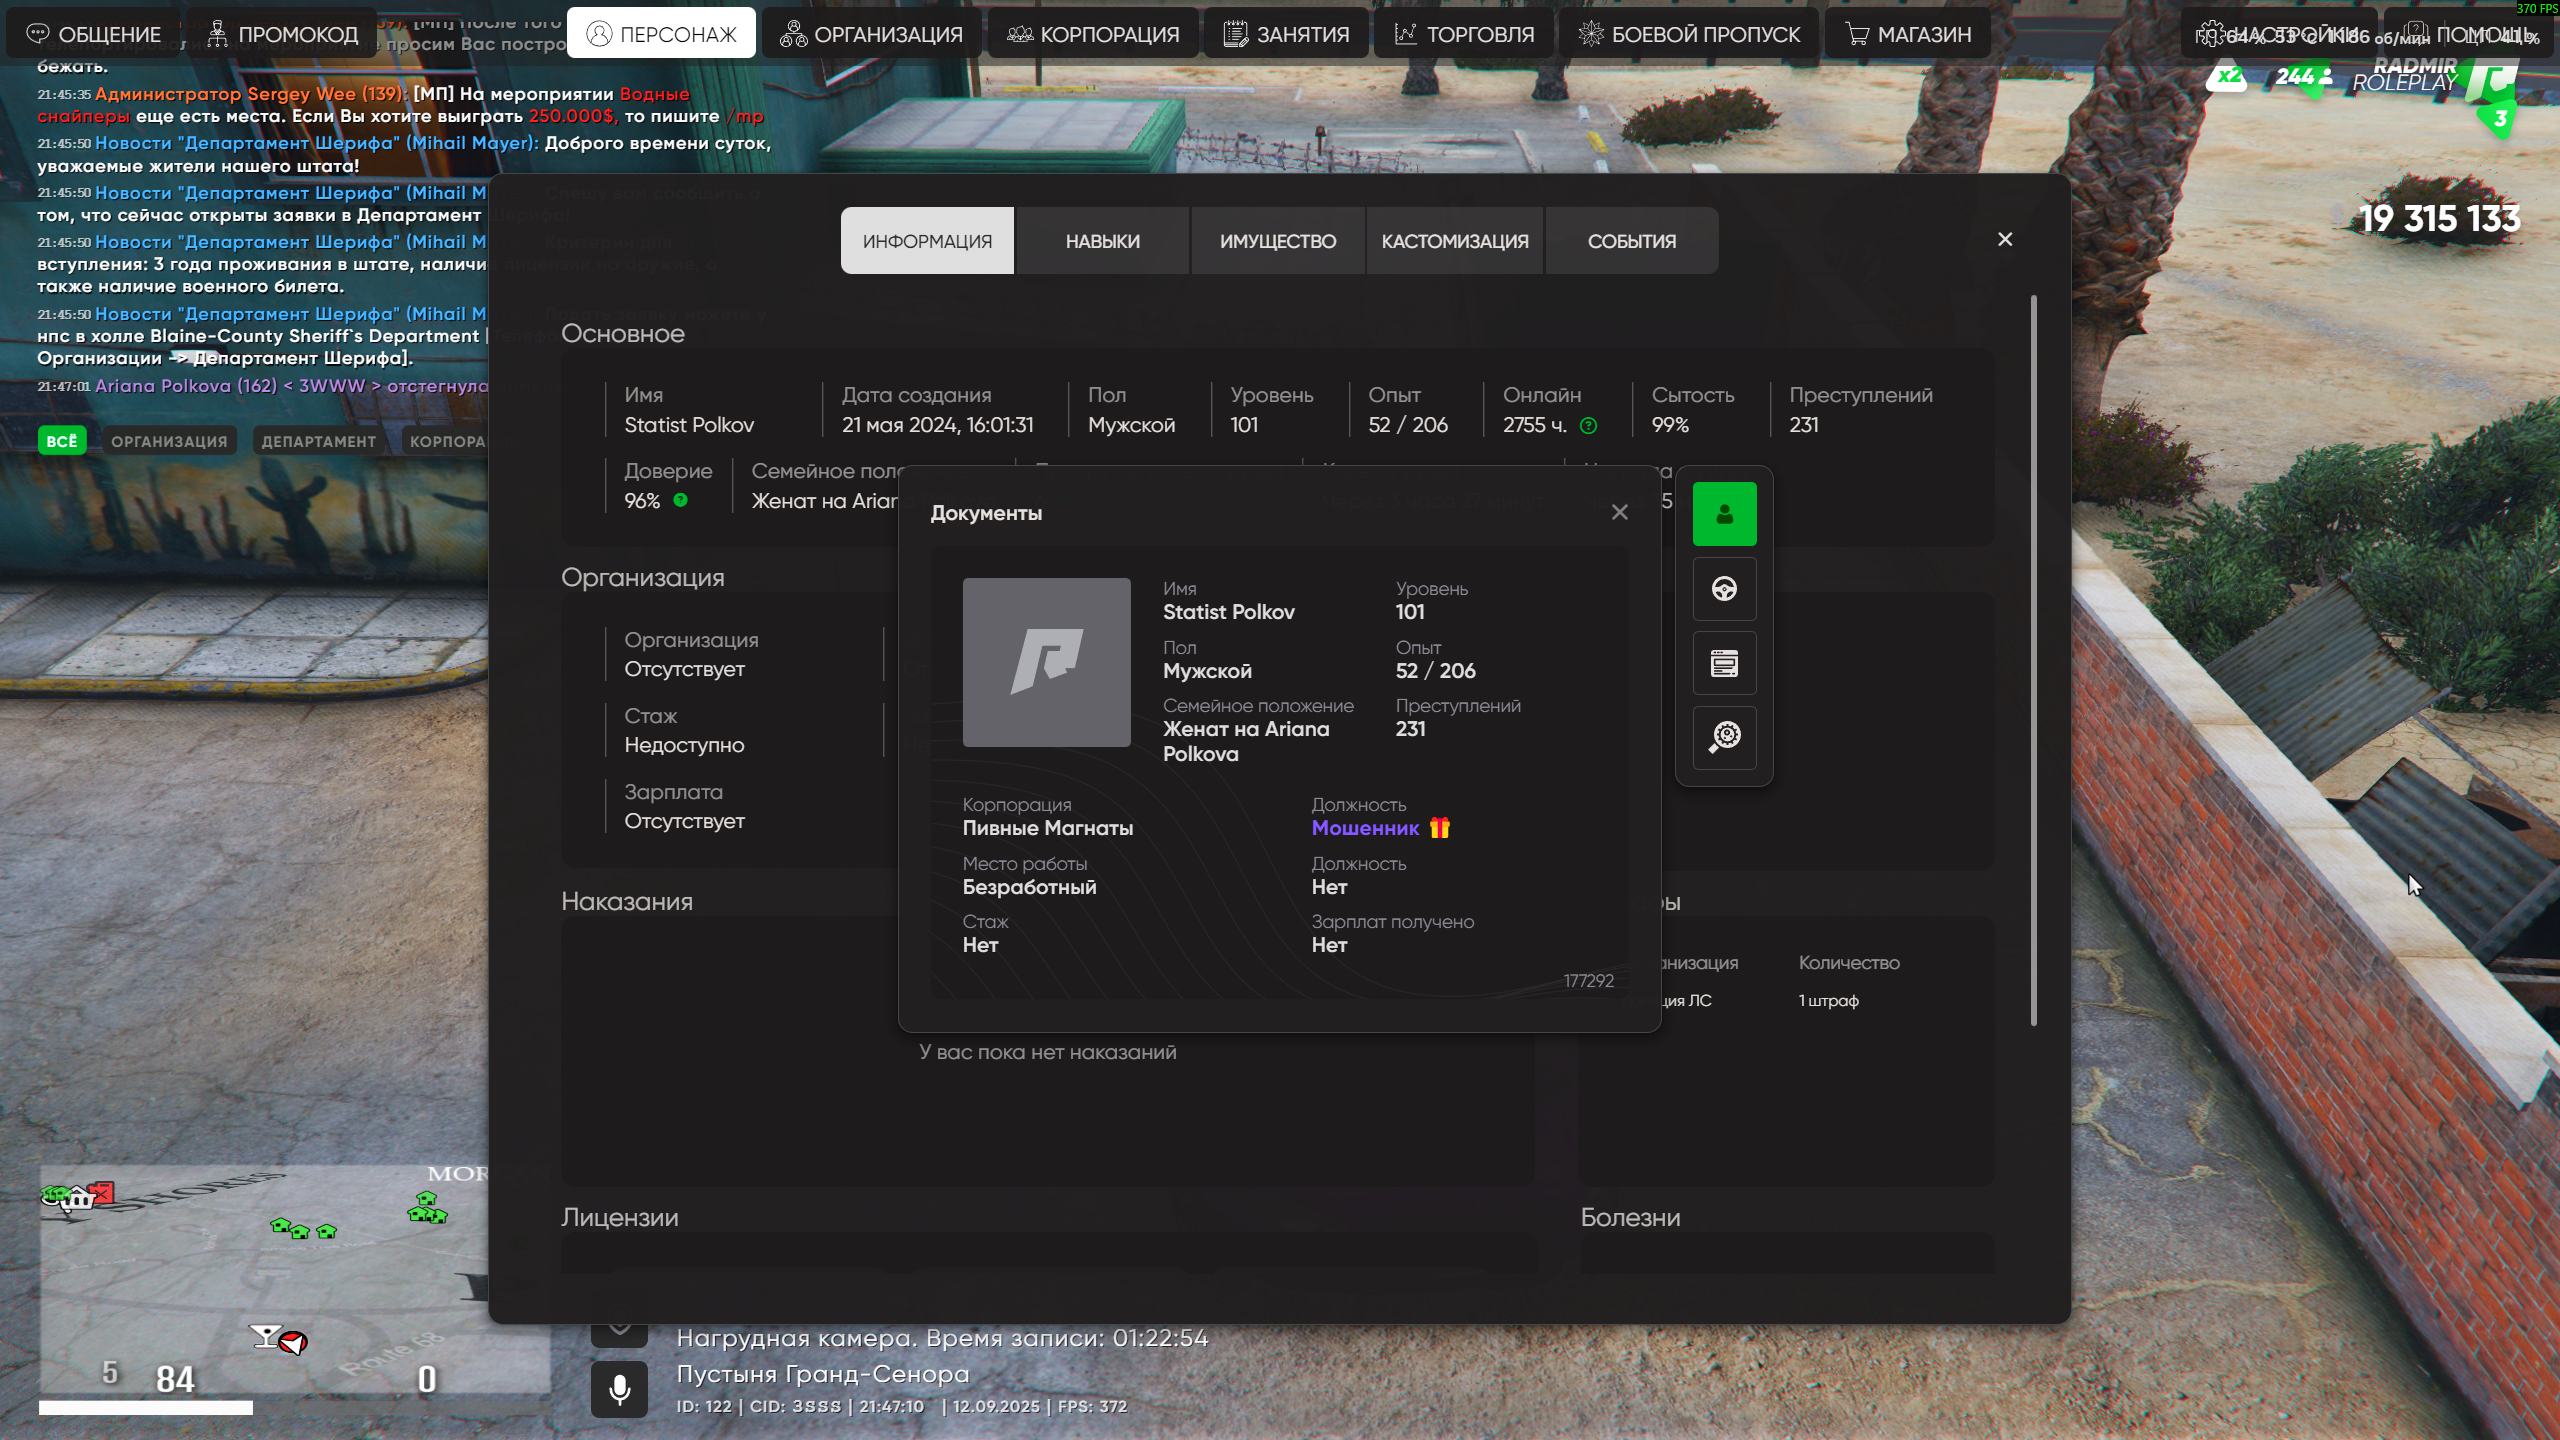Click the money balance 19 315 133
This screenshot has height=1440, width=2560.
(x=2440, y=218)
